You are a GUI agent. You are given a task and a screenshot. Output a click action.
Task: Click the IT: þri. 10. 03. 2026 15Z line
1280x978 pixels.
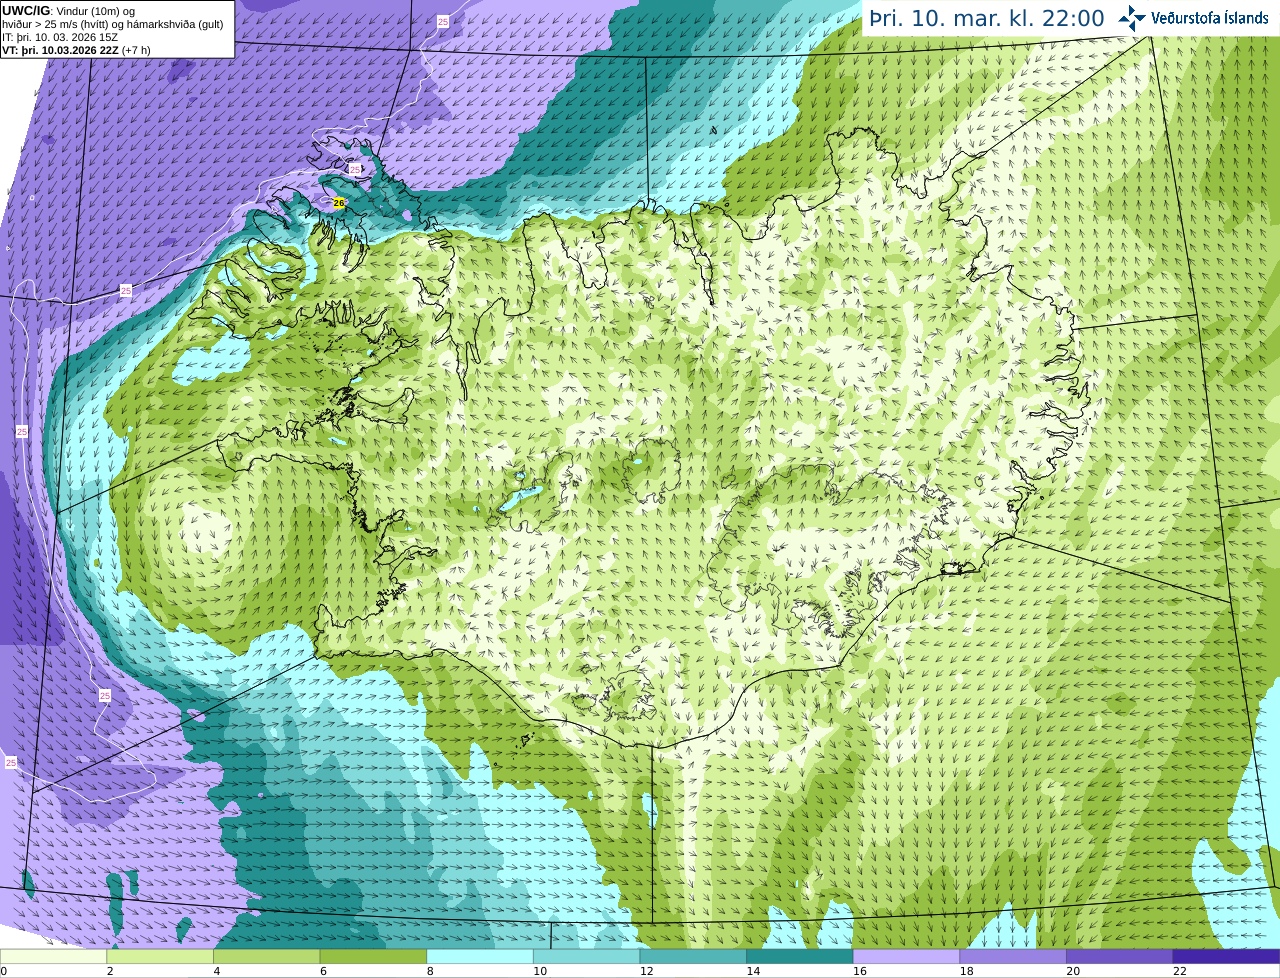60,37
